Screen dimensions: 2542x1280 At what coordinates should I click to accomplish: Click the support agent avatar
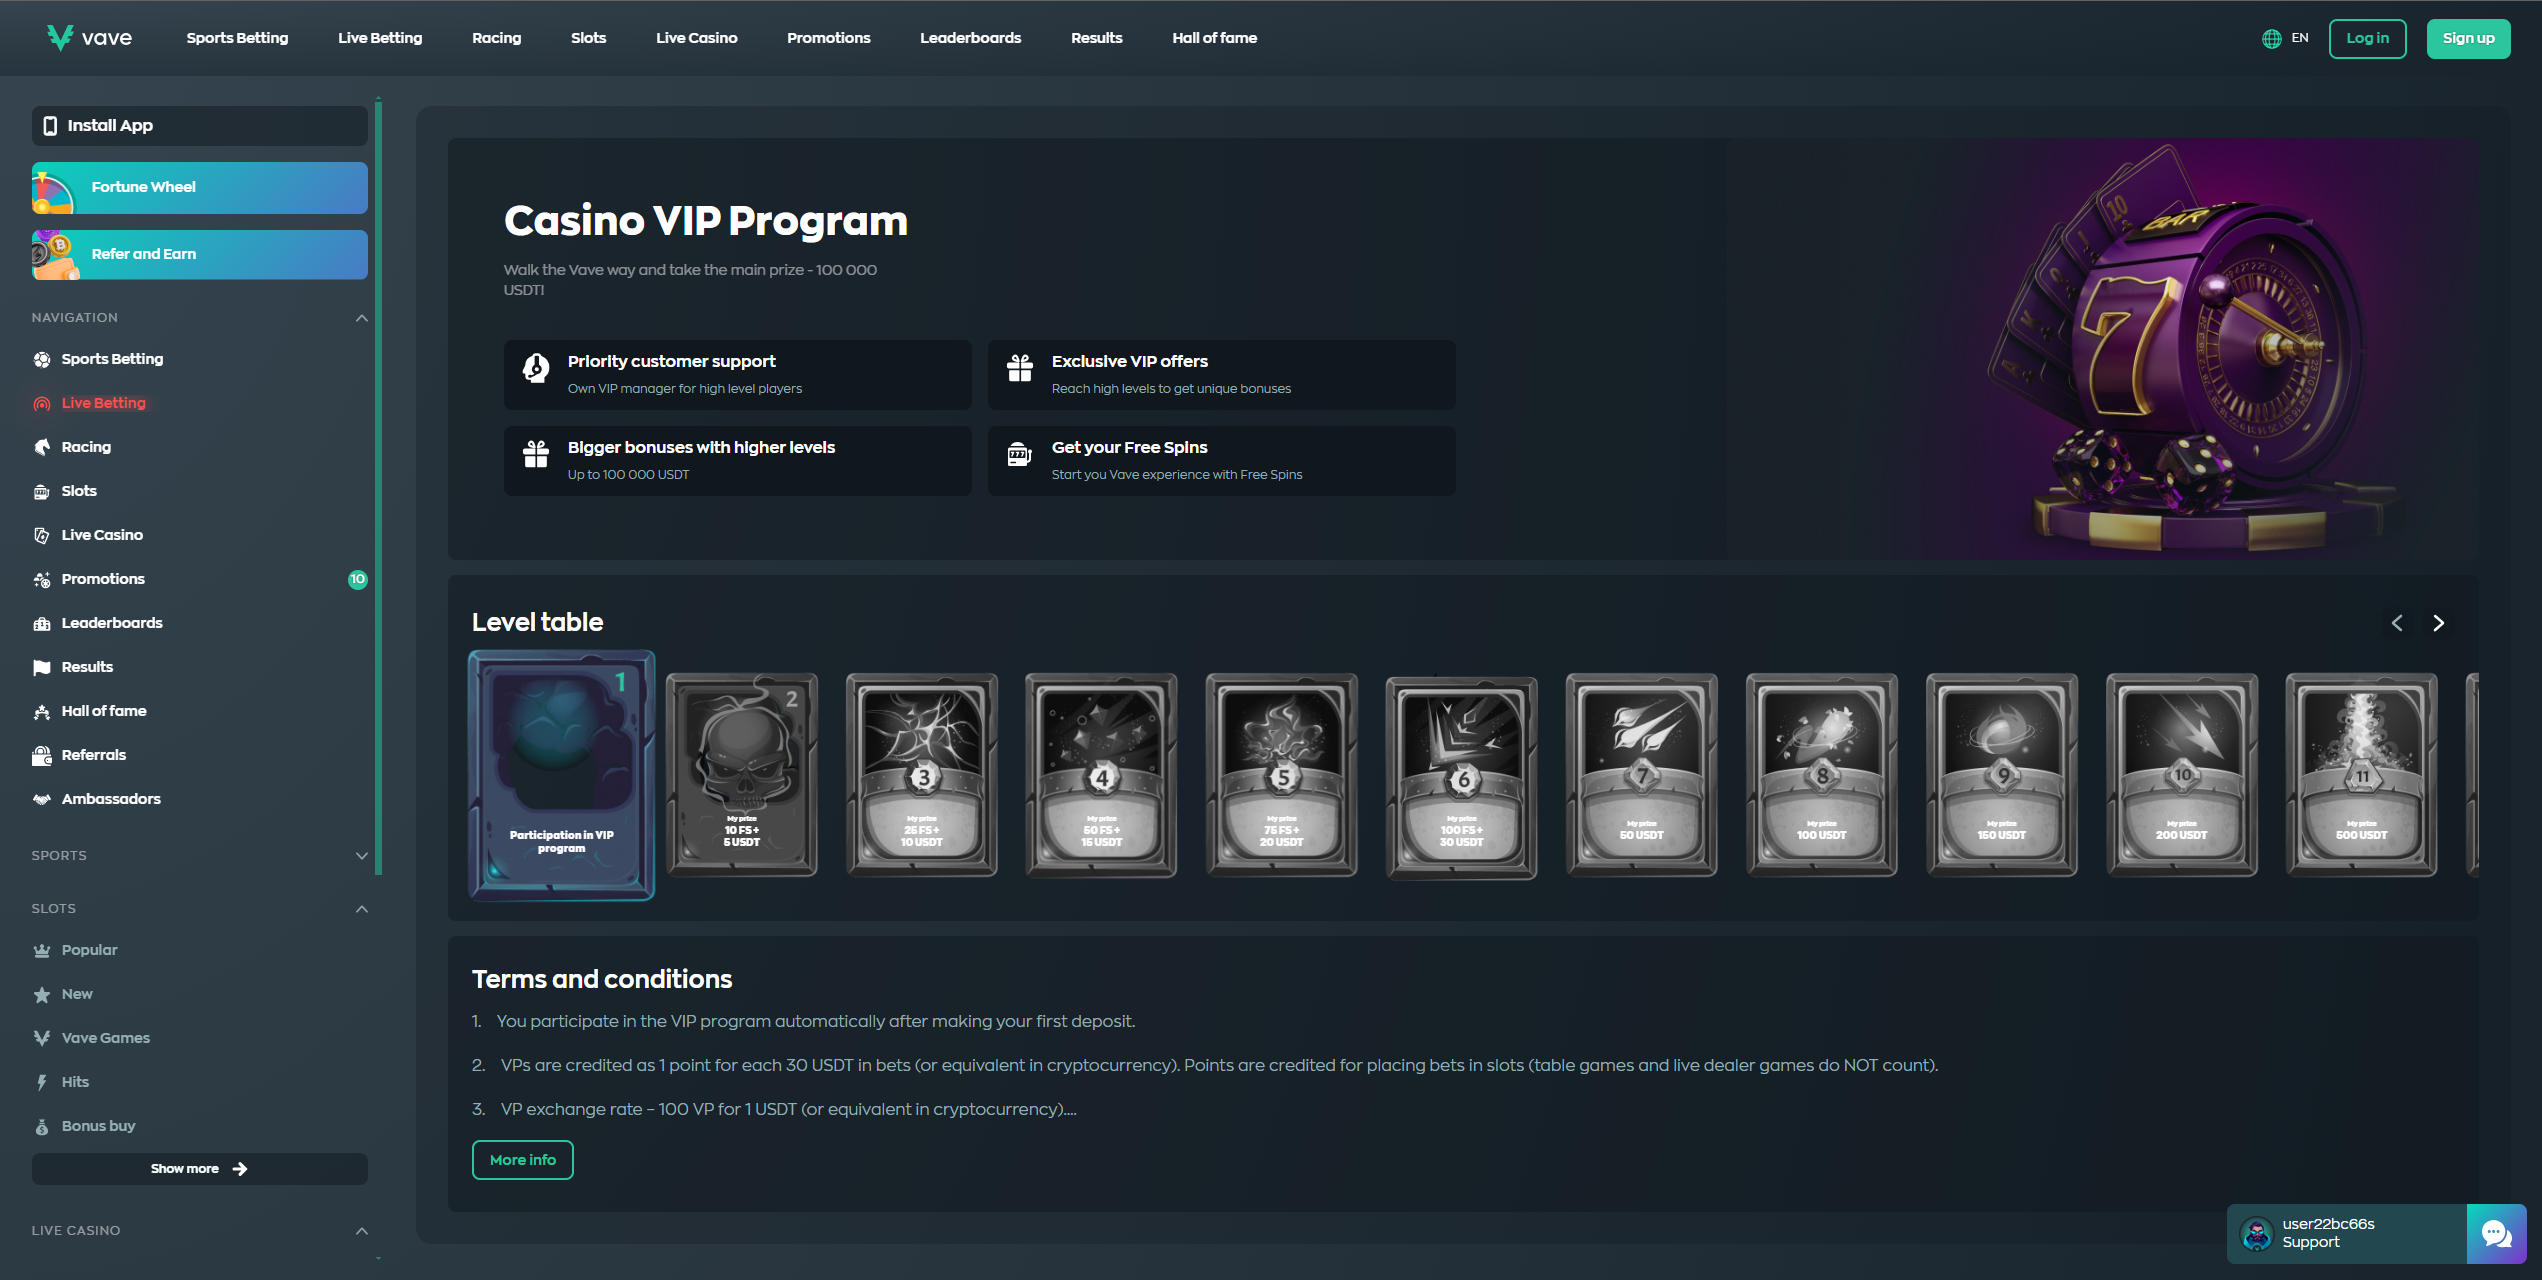2257,1234
